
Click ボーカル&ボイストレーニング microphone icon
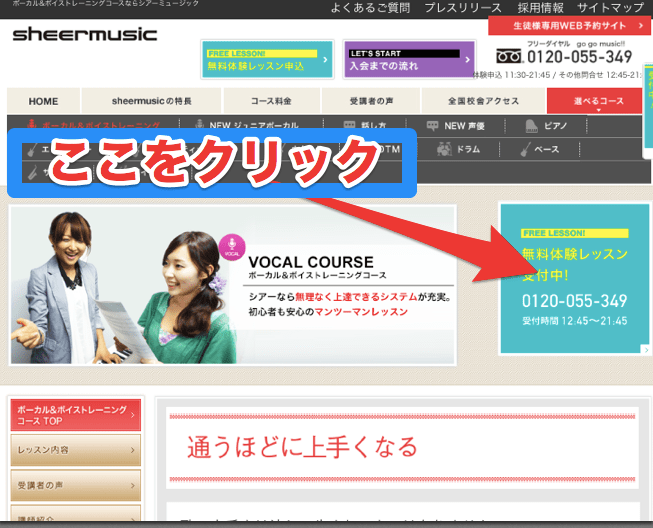tap(31, 125)
